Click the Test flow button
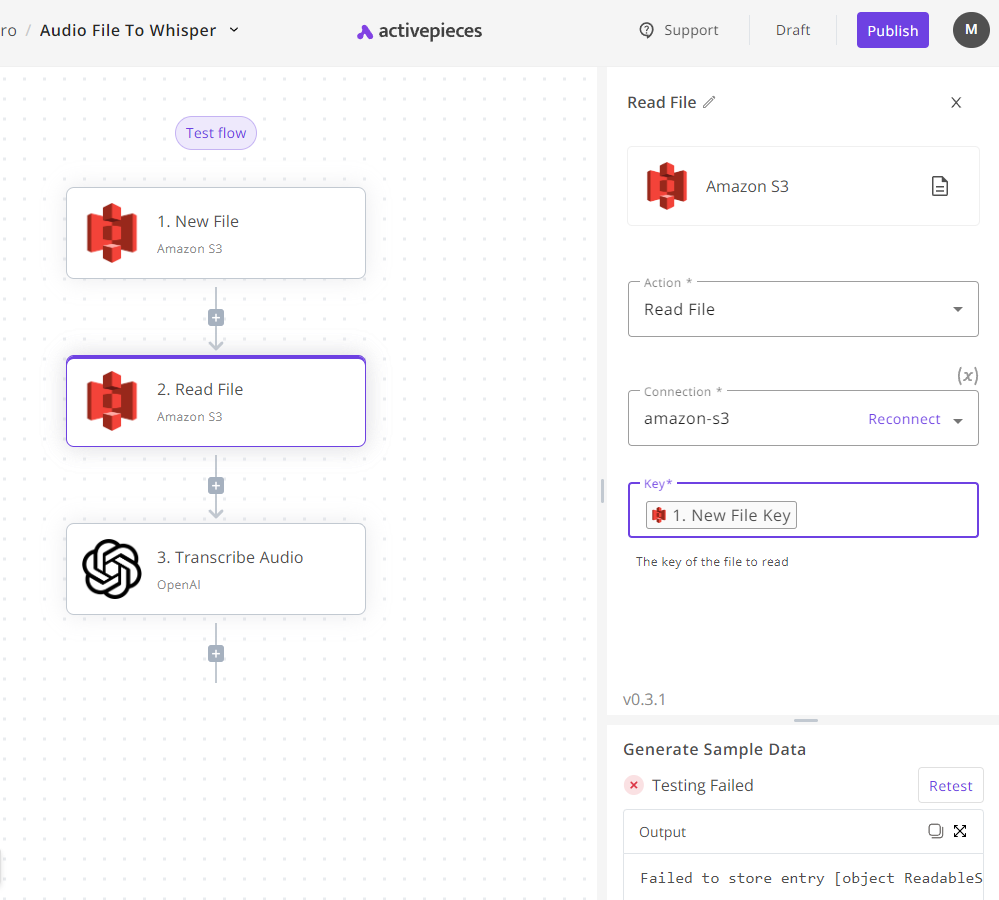The width and height of the screenshot is (999, 900). click(216, 133)
